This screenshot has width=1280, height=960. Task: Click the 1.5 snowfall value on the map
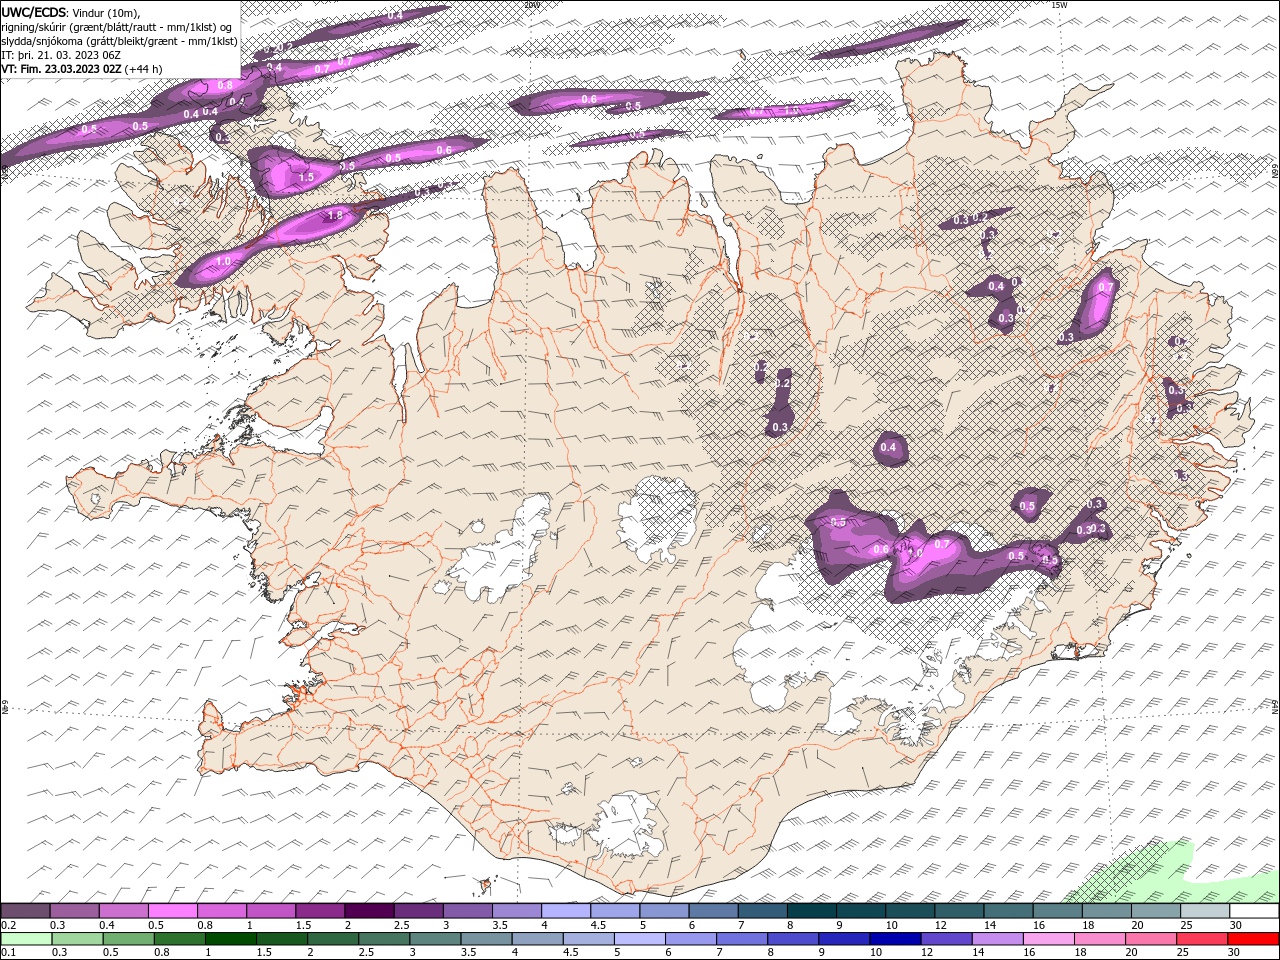306,177
